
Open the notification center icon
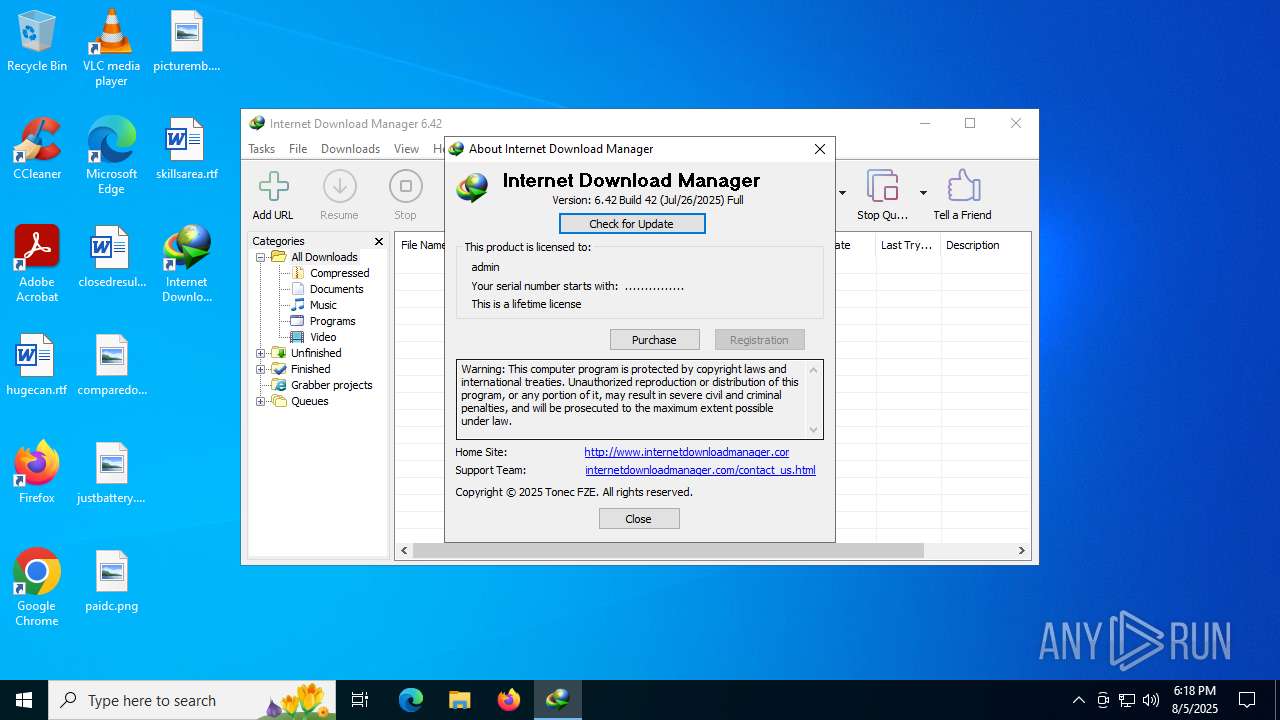pos(1247,700)
